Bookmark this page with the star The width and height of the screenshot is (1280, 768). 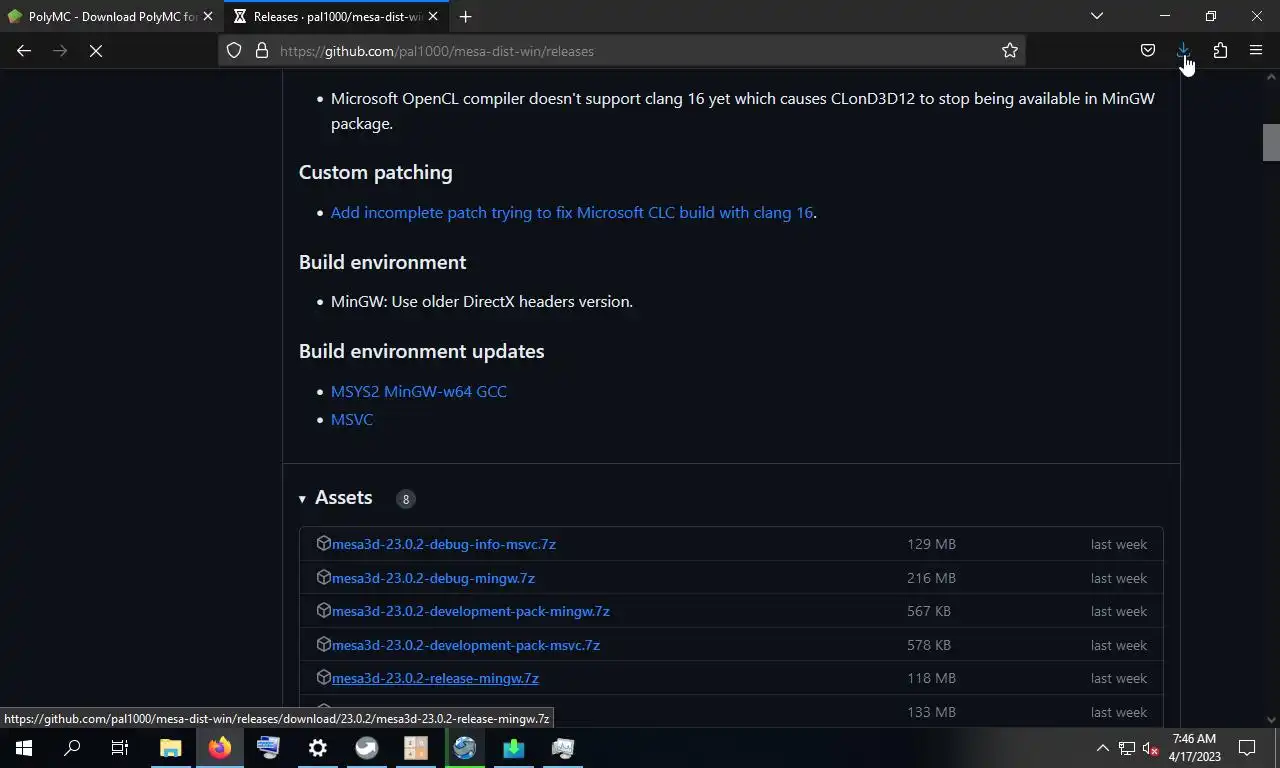tap(1010, 51)
